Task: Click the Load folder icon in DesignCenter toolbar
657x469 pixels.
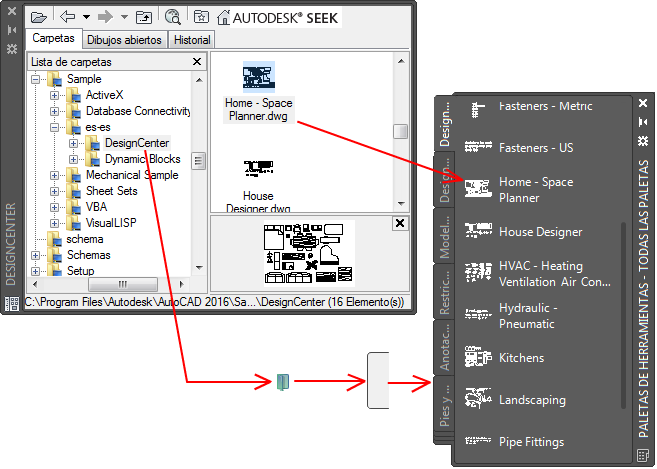Action: [39, 18]
